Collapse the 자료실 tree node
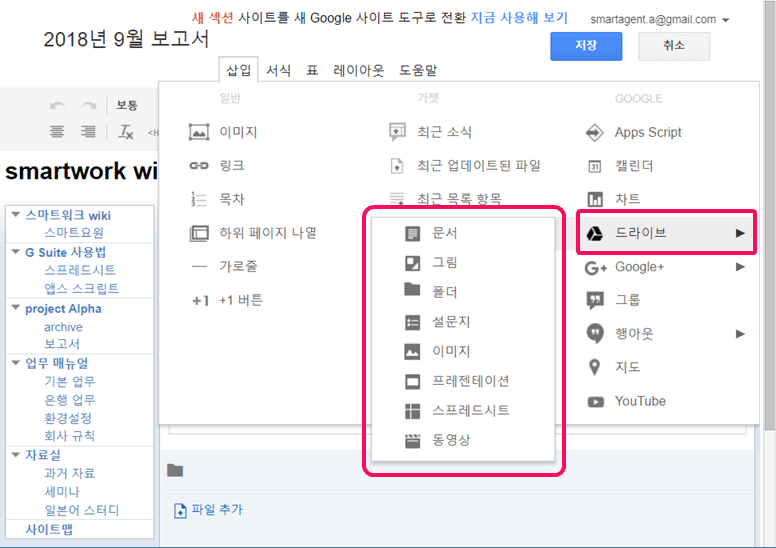Screen dimensions: 776x548 (x=15, y=454)
